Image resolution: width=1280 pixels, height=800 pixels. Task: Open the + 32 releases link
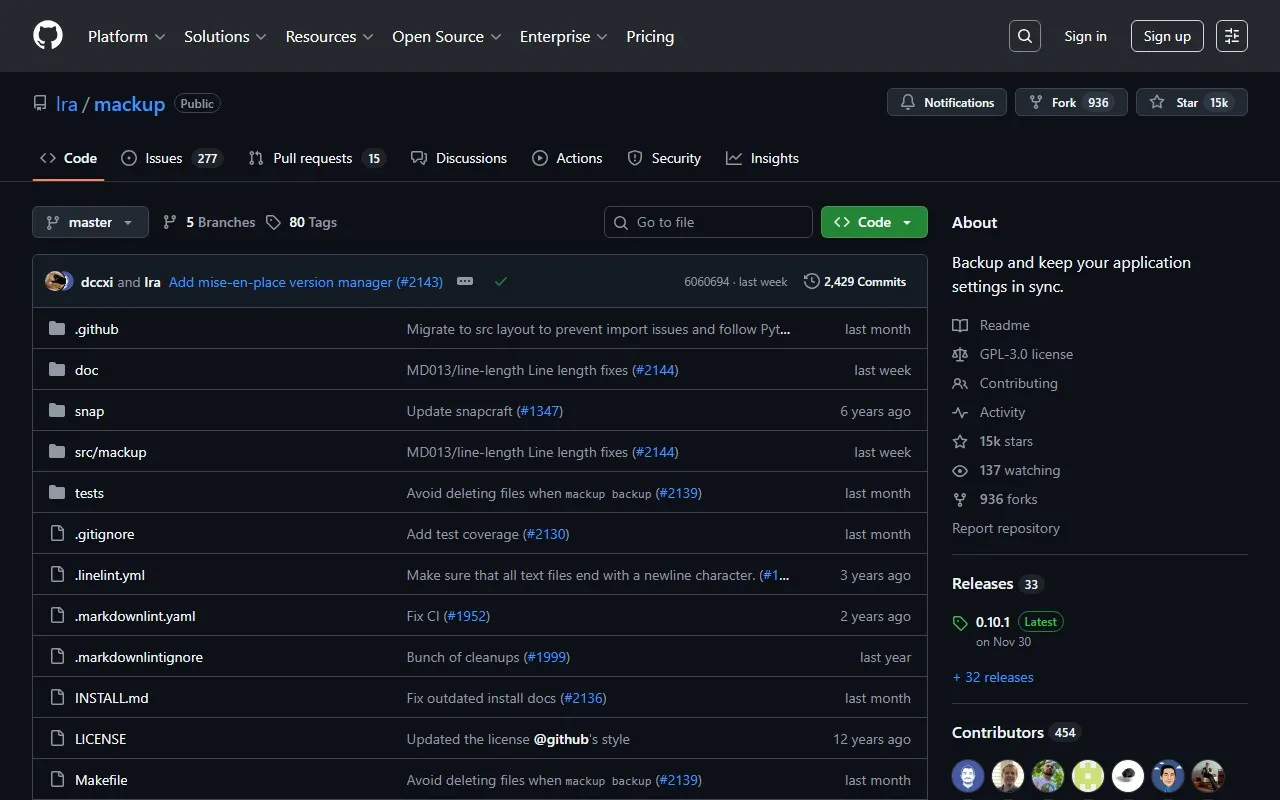click(993, 677)
